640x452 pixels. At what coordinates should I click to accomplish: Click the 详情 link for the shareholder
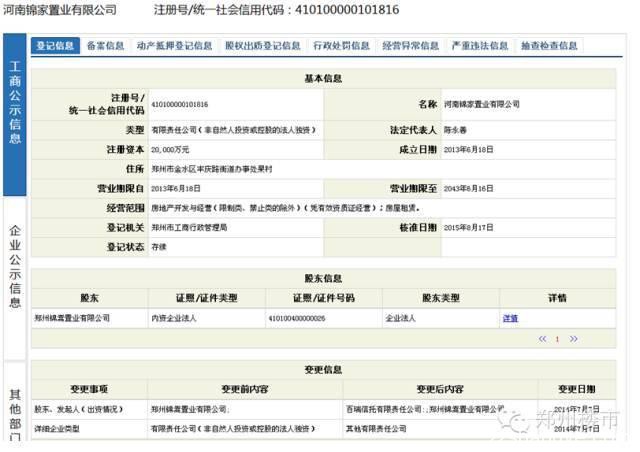pos(510,318)
